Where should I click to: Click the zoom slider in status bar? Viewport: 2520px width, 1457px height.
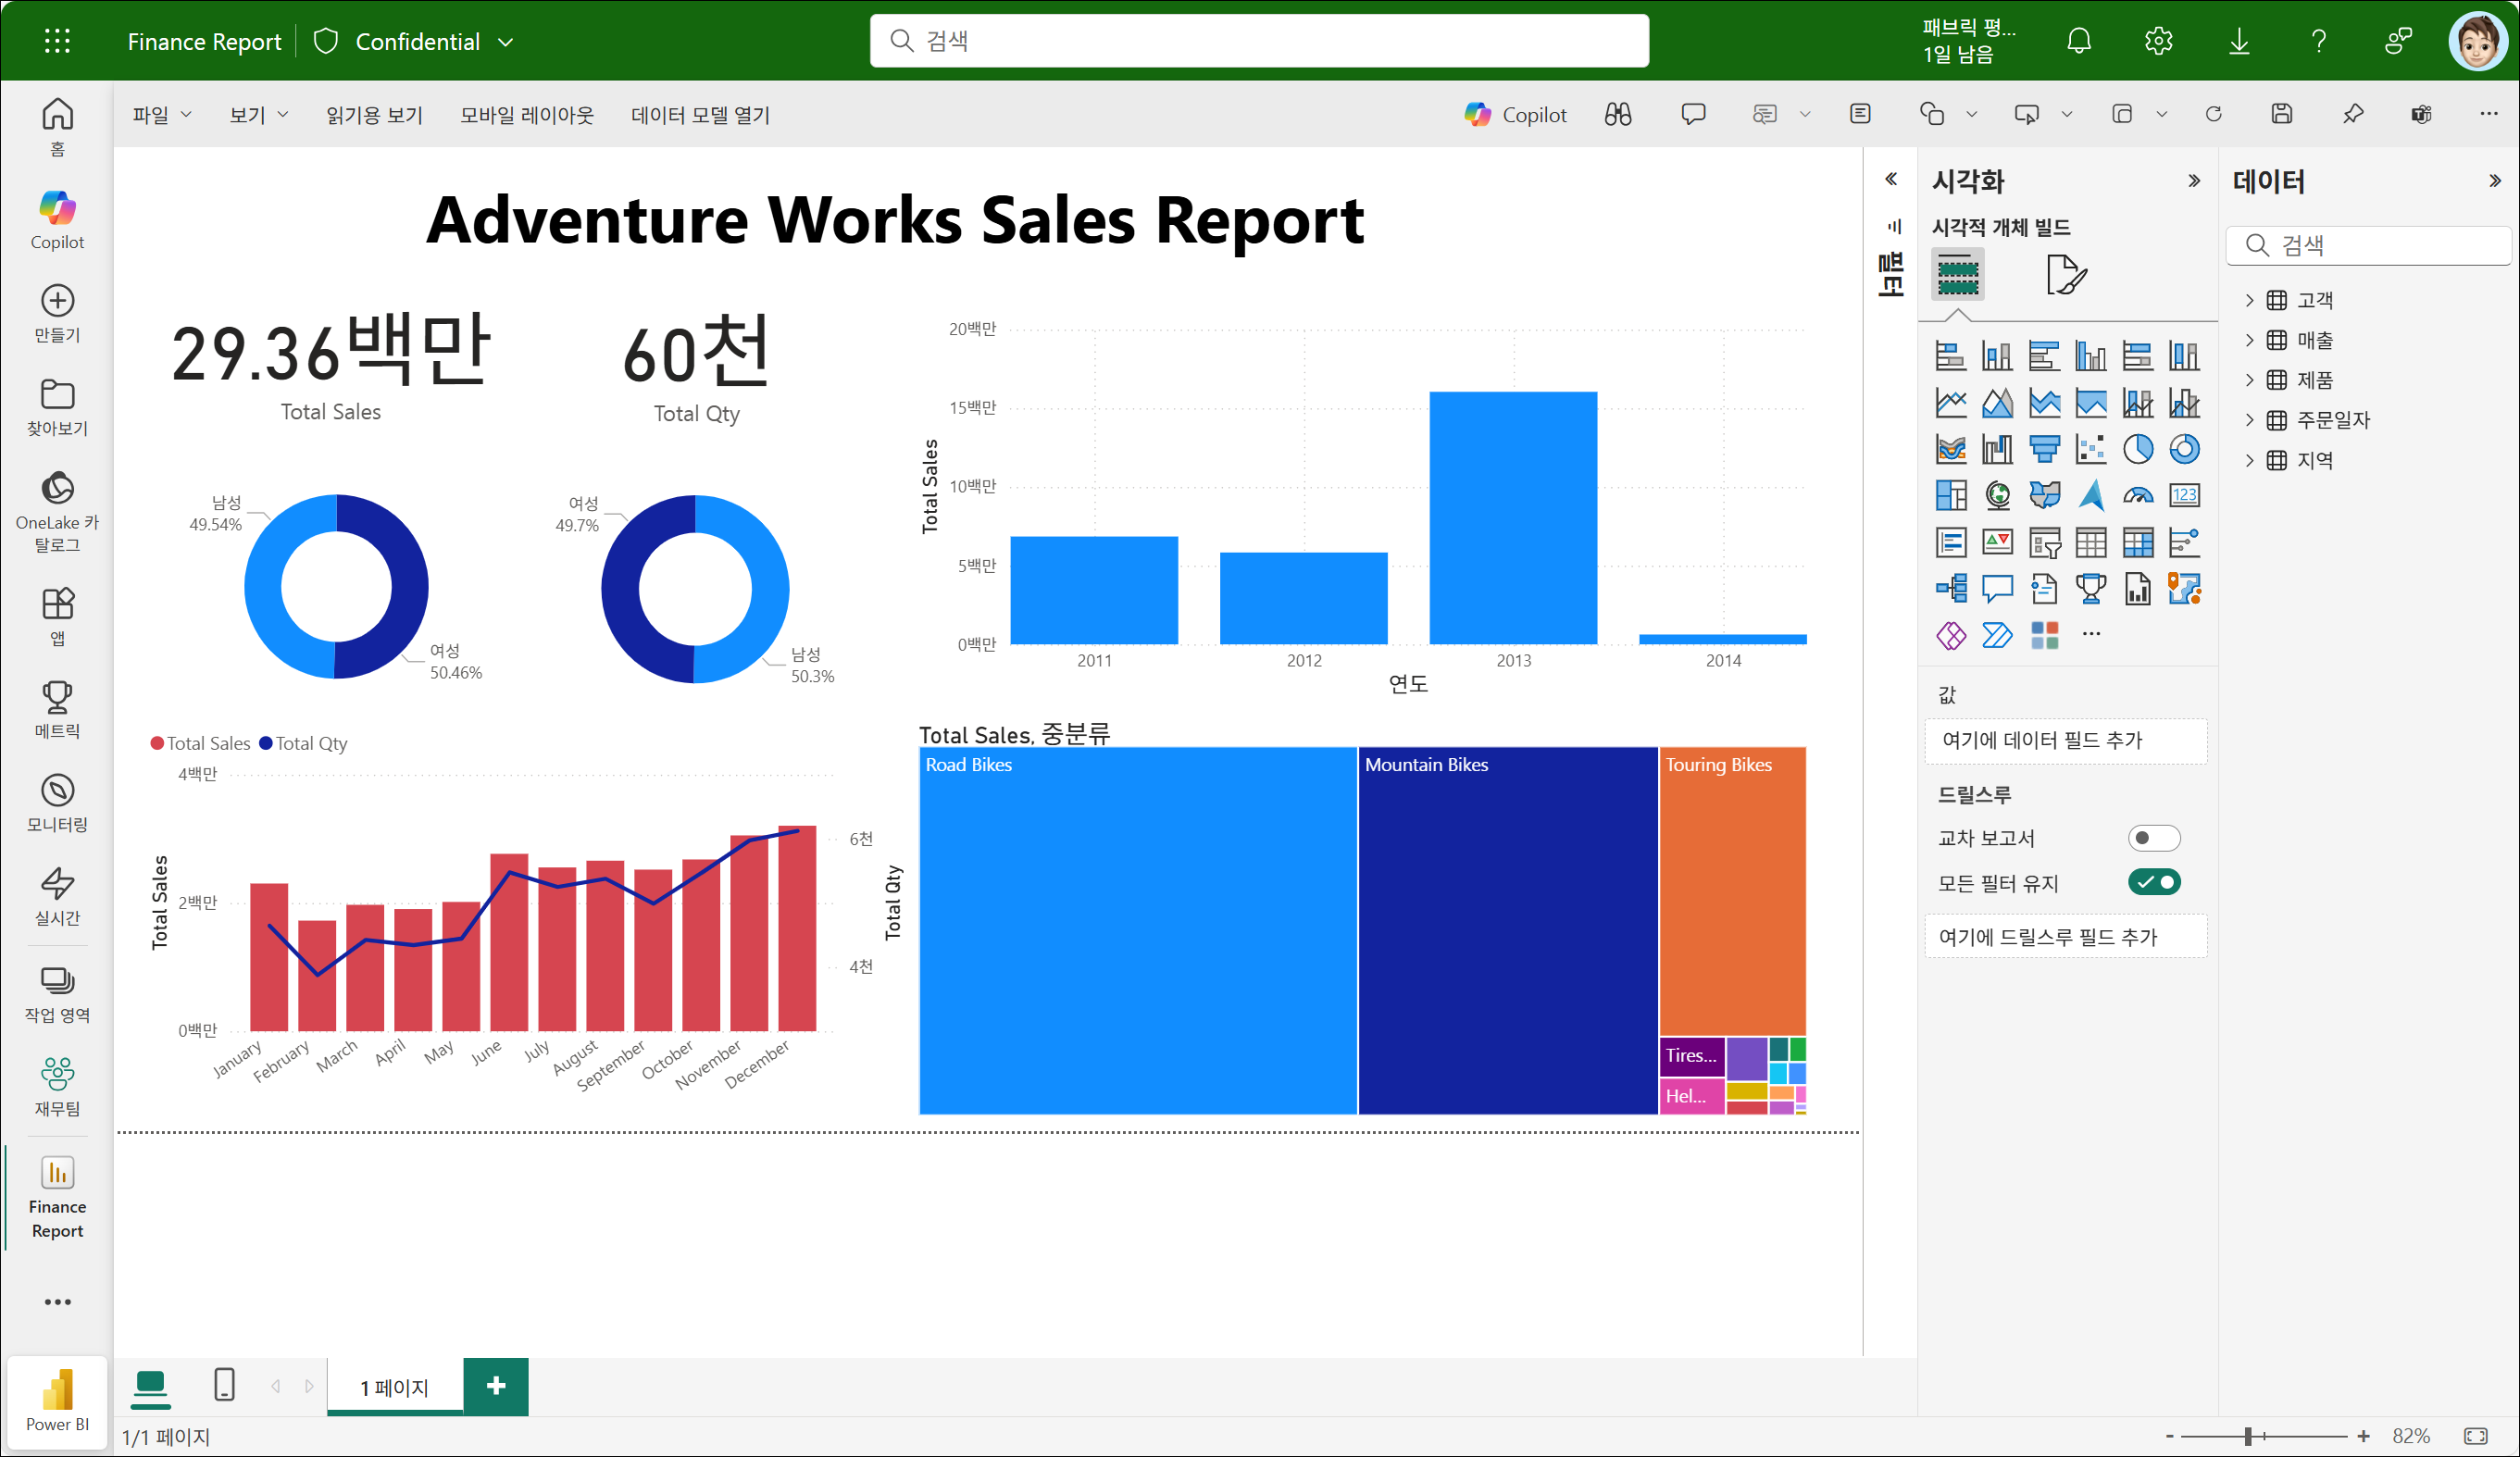[x=2248, y=1436]
